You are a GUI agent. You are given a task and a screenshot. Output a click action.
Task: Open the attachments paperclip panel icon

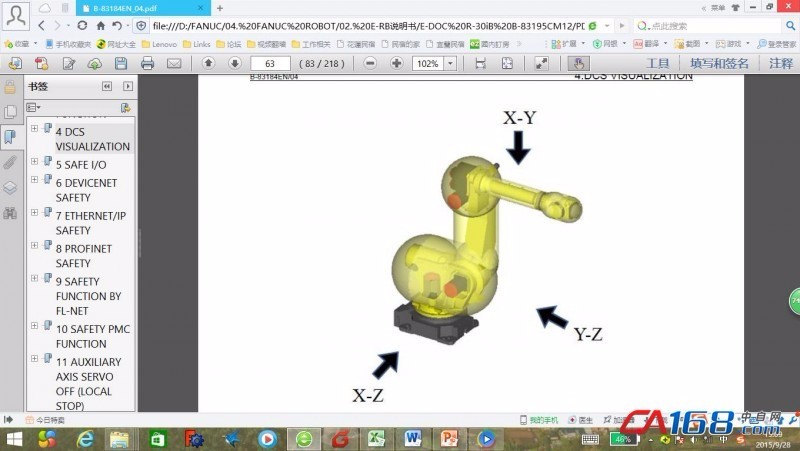click(10, 162)
